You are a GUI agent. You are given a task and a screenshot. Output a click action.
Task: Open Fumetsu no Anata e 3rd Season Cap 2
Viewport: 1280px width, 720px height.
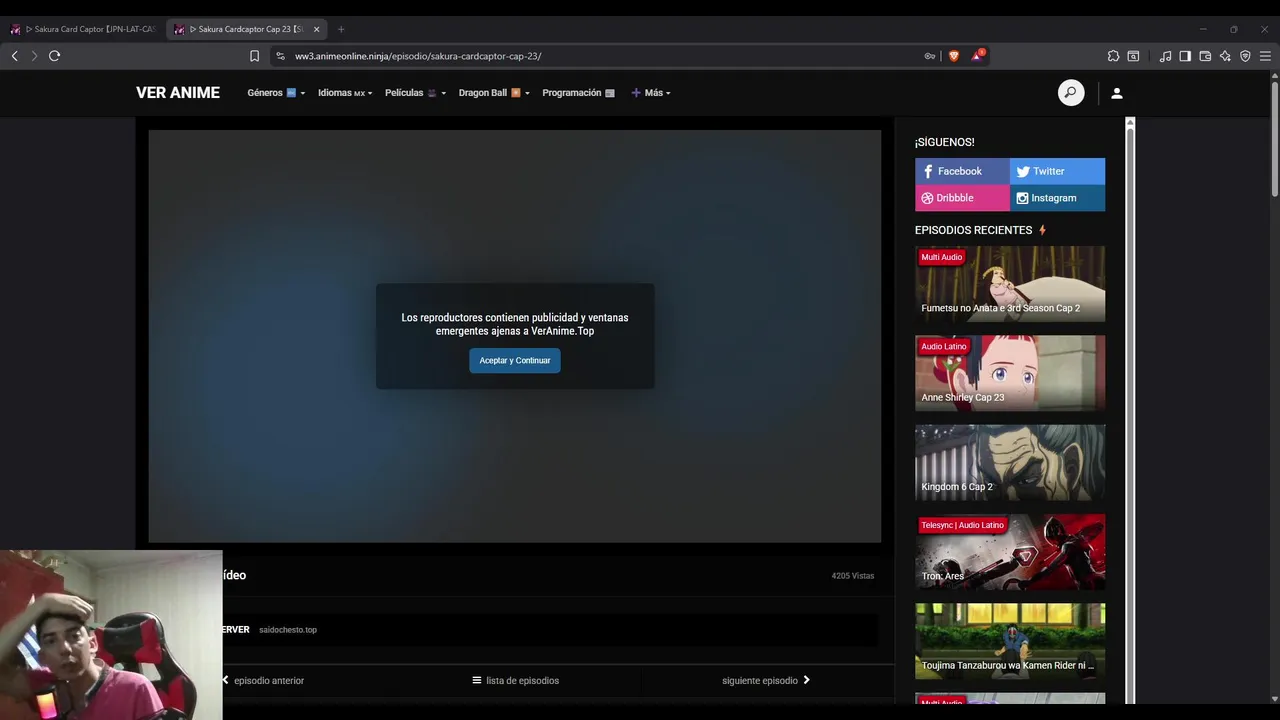click(x=1010, y=284)
